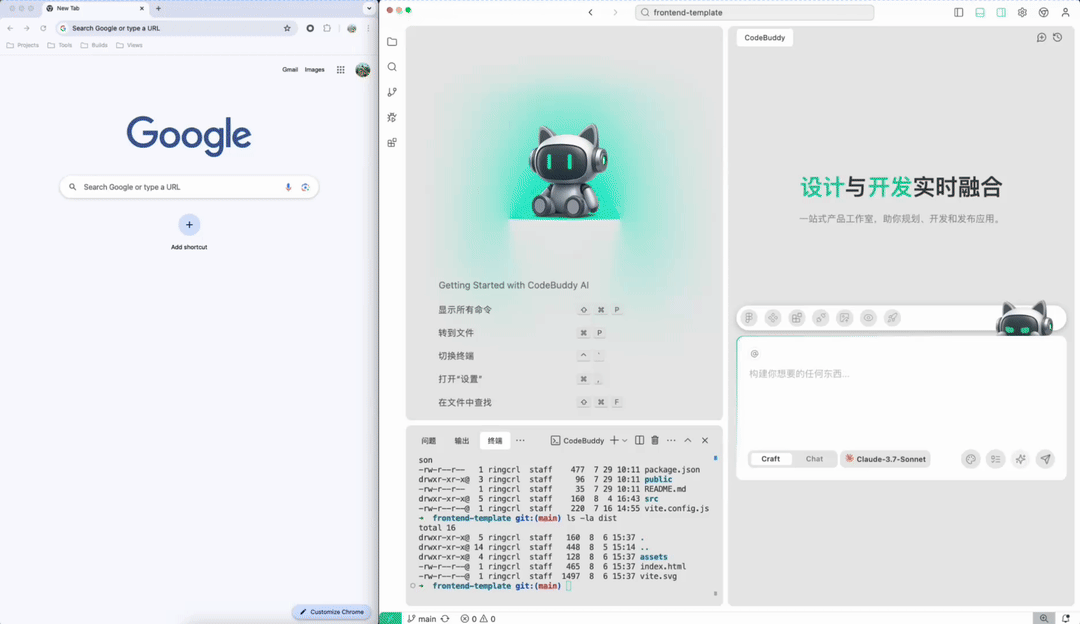
Task: Open the Explorer folder icon in sidebar
Action: point(392,42)
